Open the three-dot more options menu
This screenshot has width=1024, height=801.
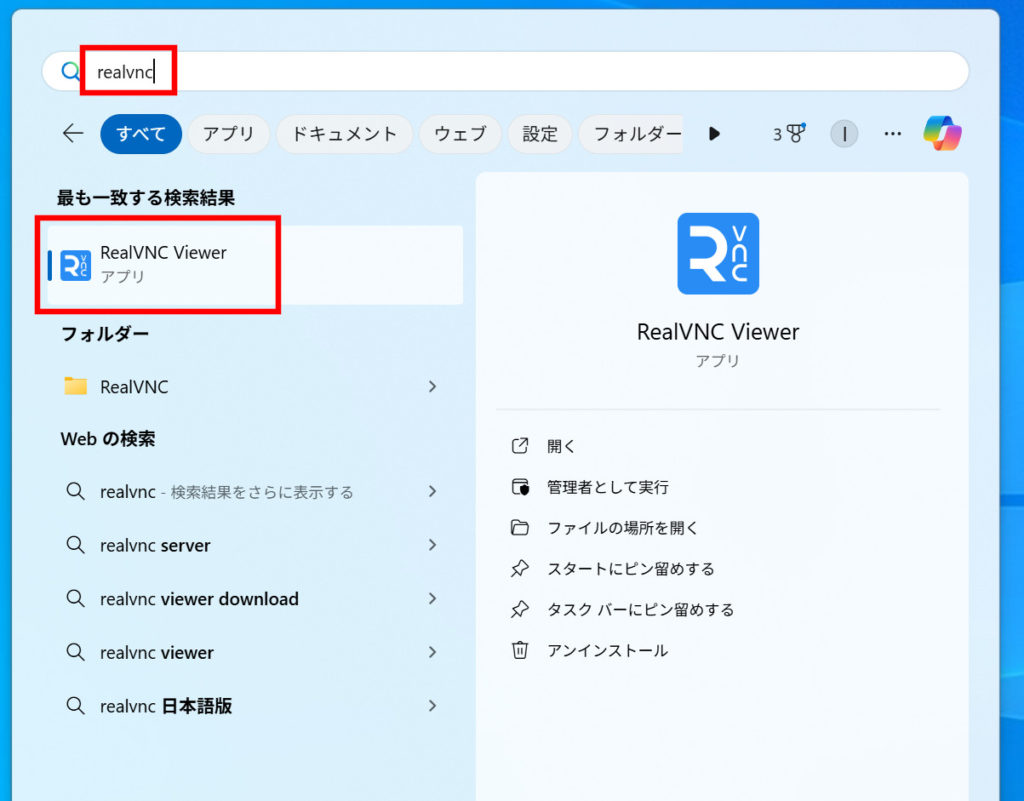(x=893, y=133)
